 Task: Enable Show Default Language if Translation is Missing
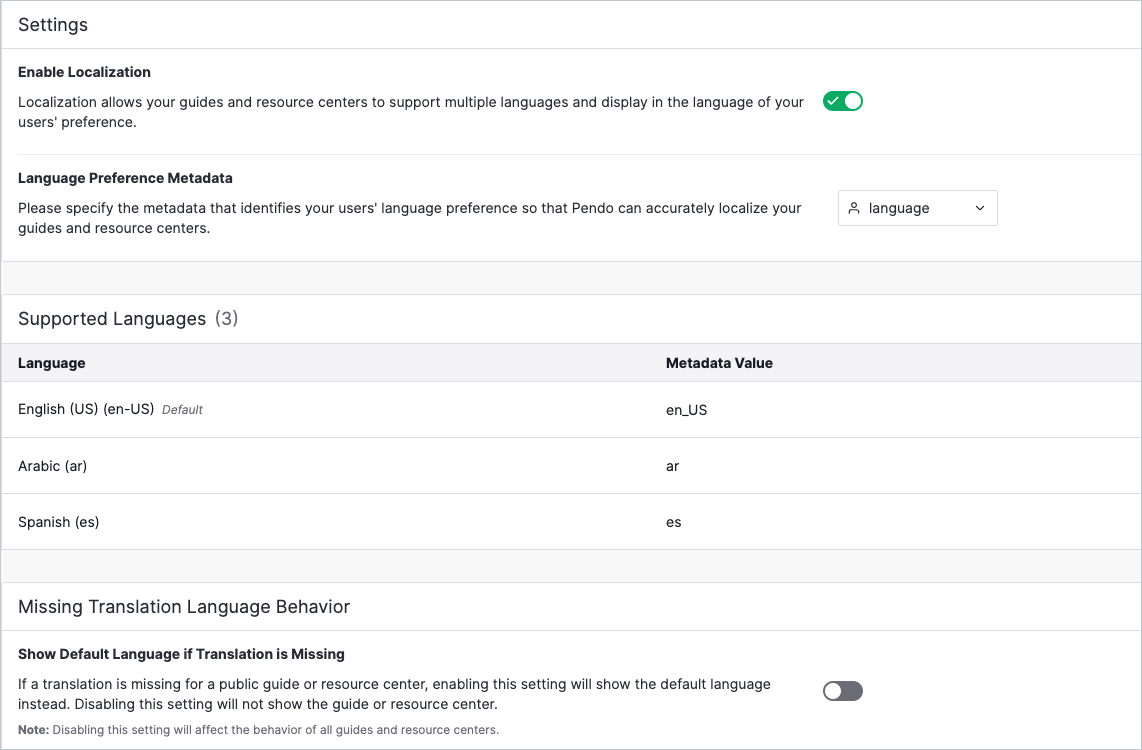coord(842,691)
